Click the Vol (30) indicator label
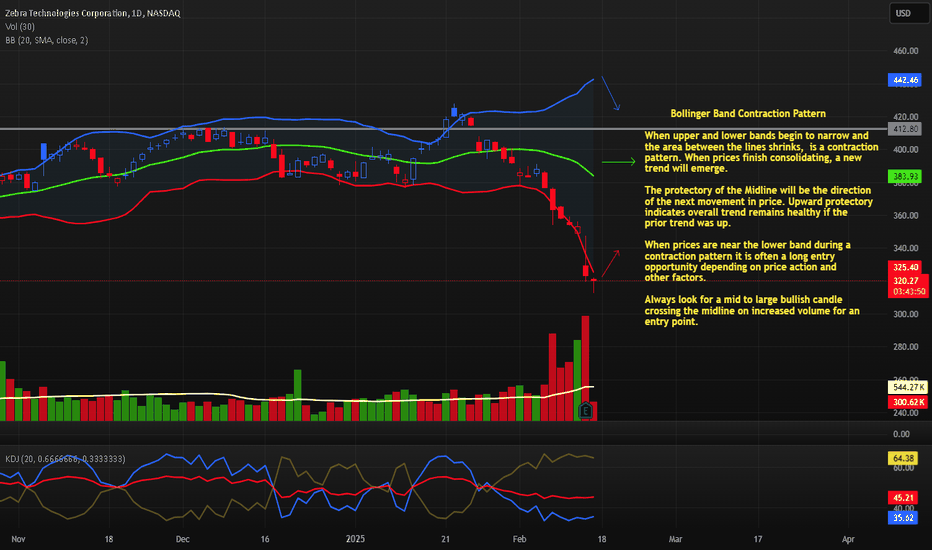Image resolution: width=932 pixels, height=550 pixels. tap(20, 26)
